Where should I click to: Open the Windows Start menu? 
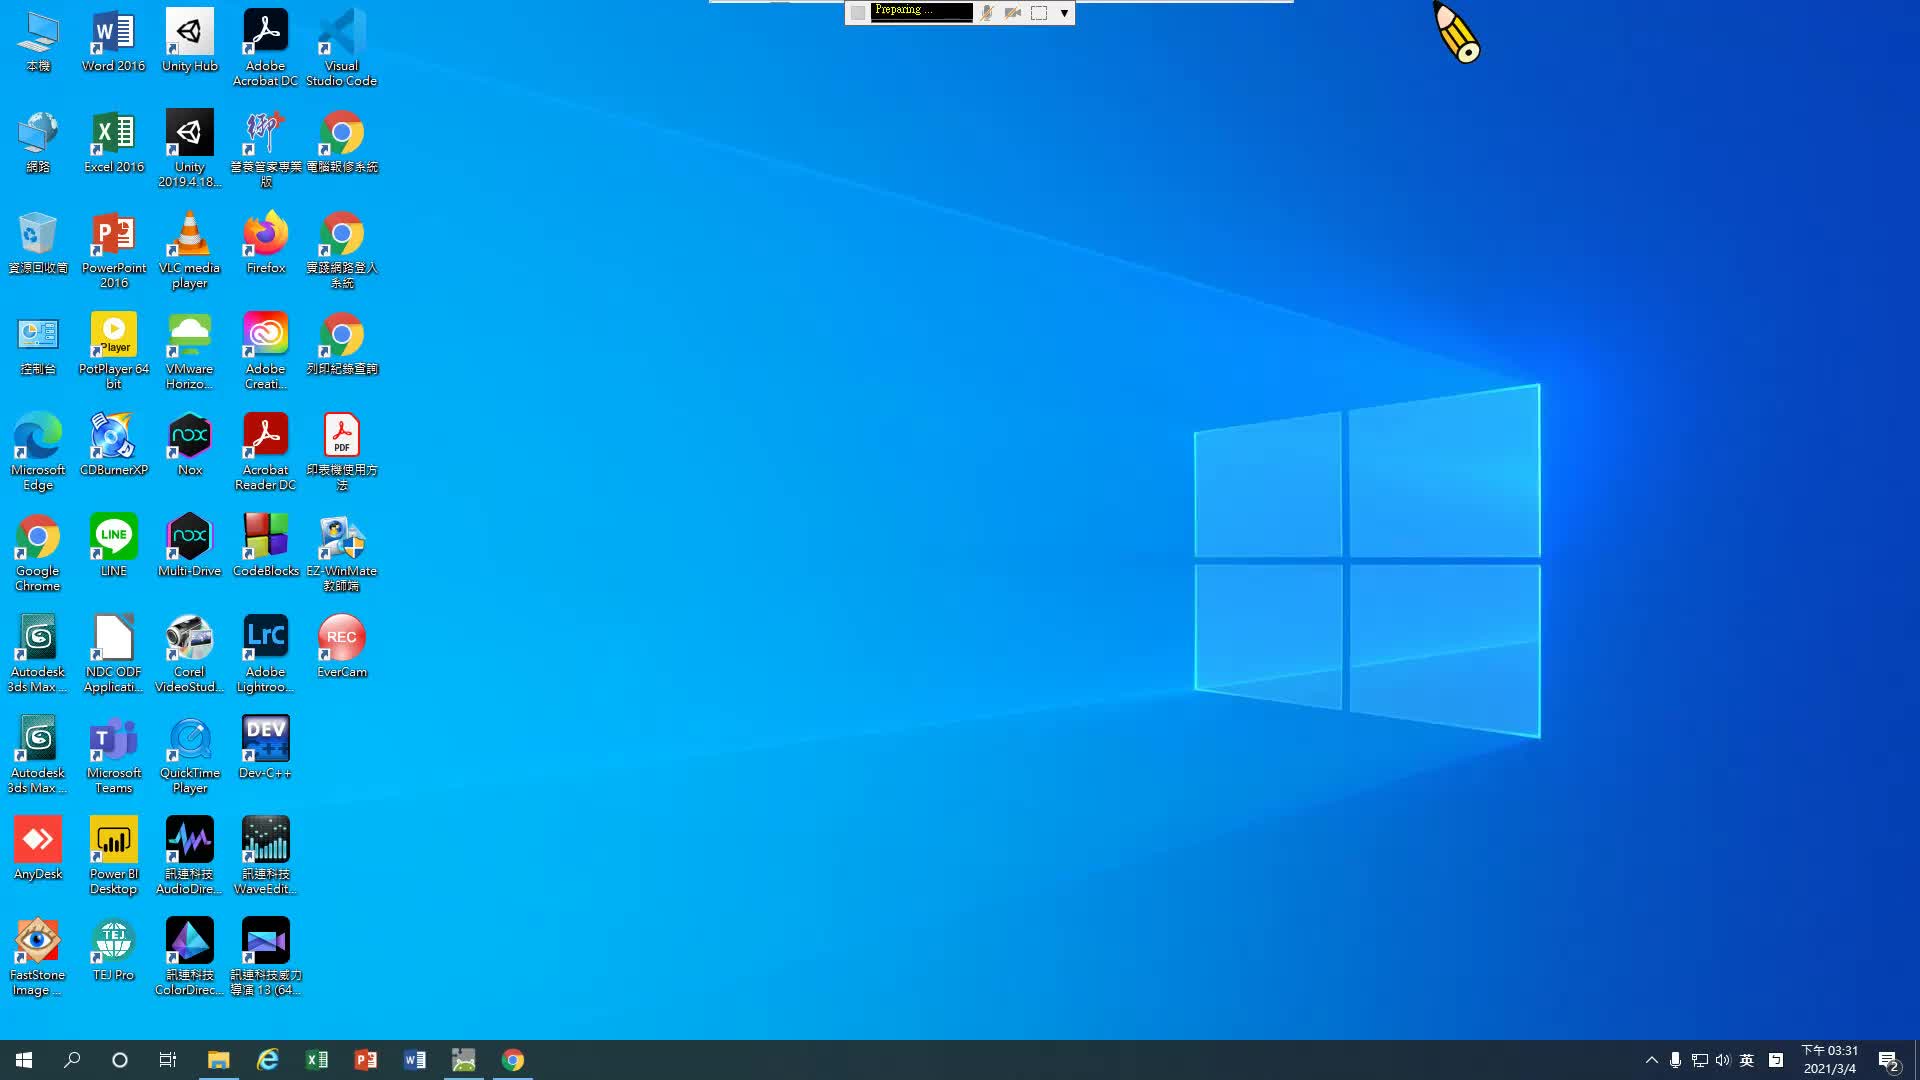[24, 1060]
